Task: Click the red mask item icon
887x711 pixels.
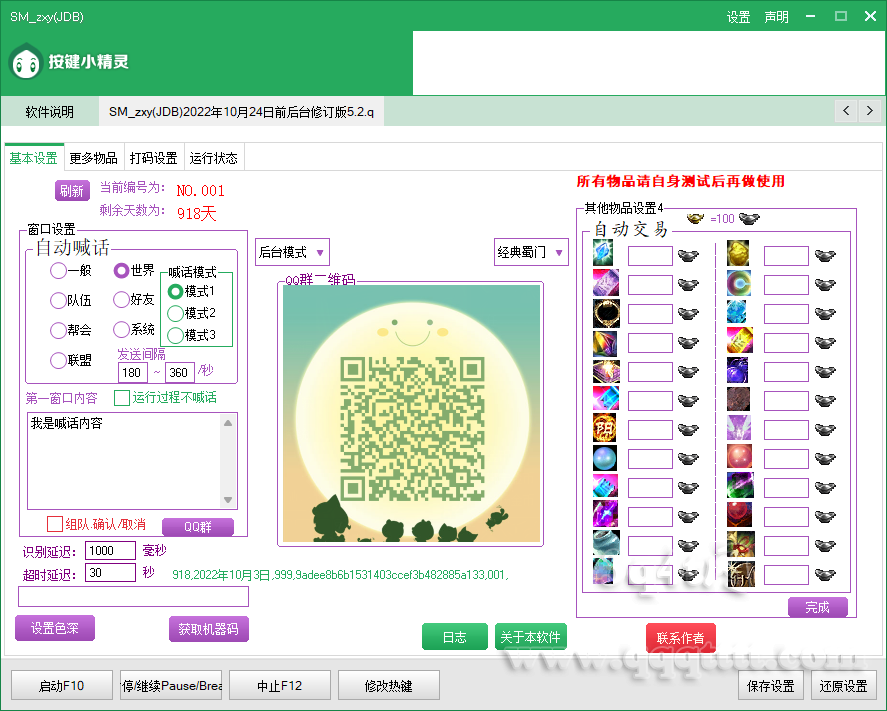Action: click(740, 544)
